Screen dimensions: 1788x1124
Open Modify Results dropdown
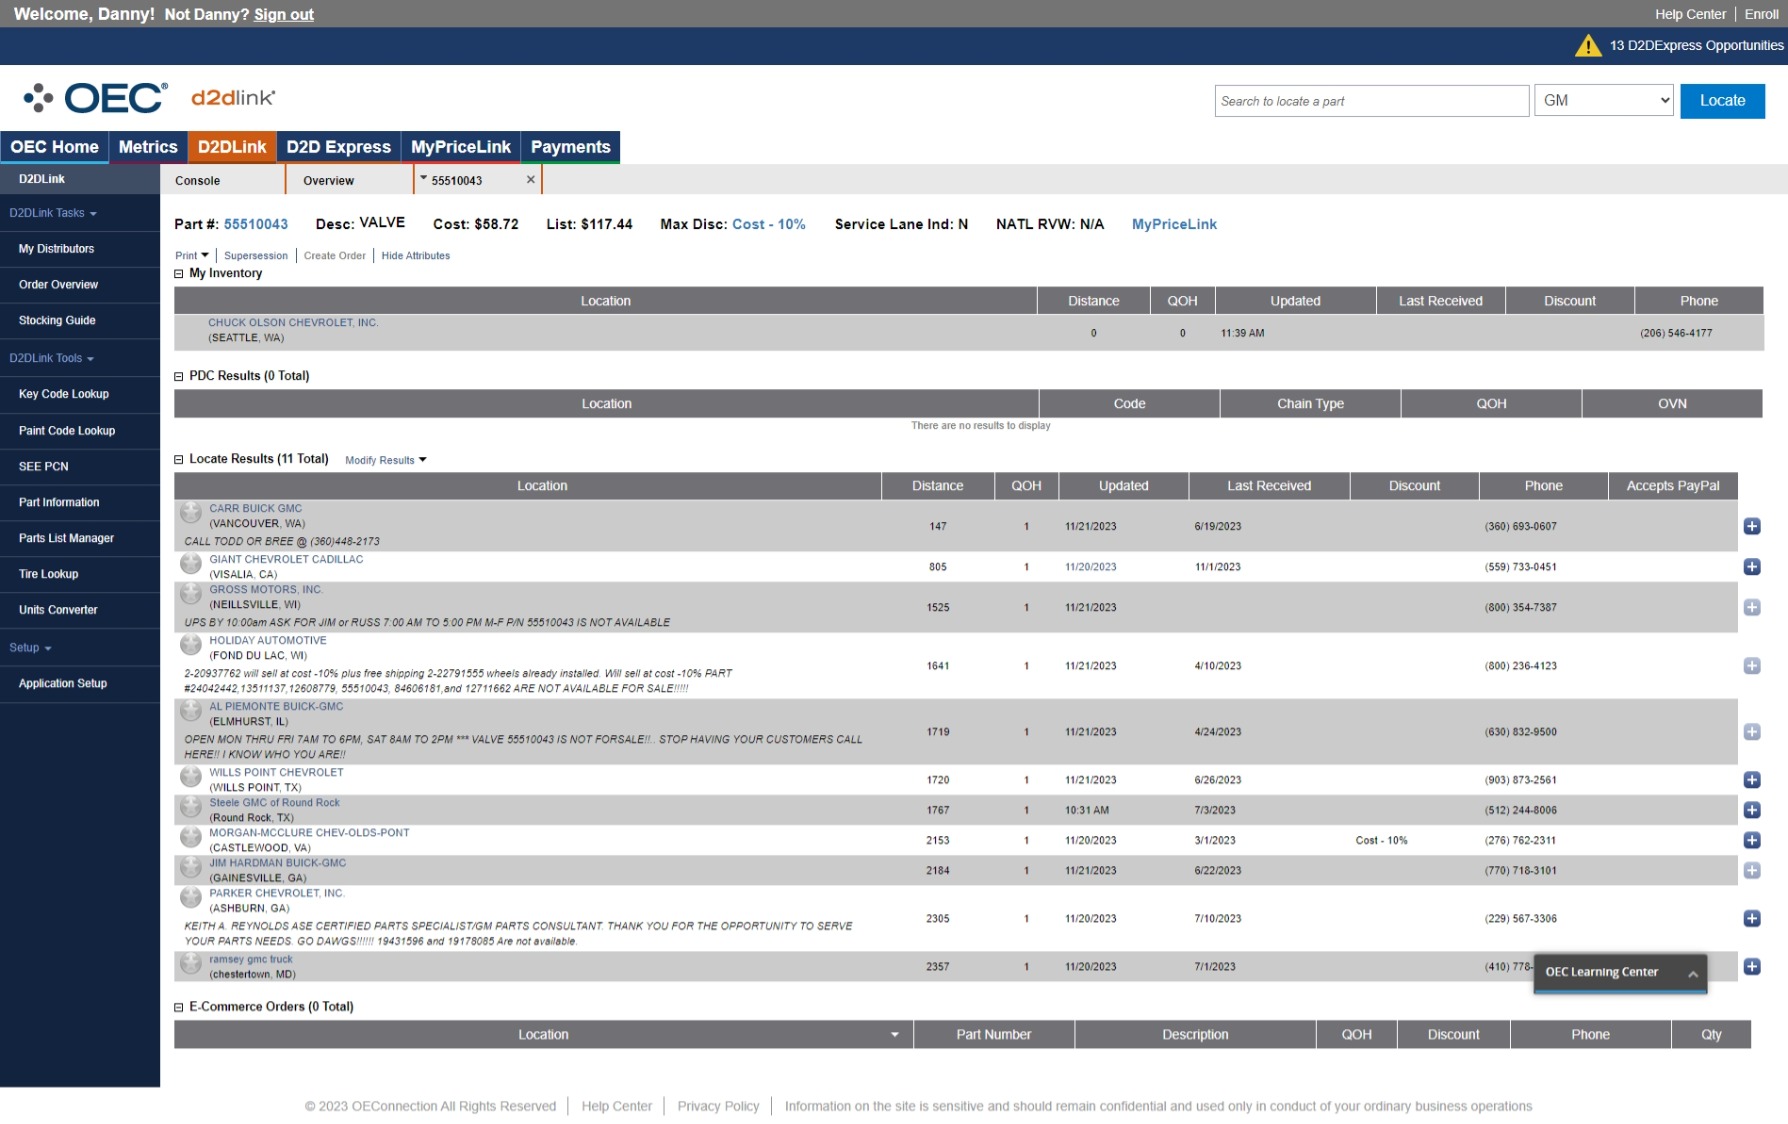386,461
